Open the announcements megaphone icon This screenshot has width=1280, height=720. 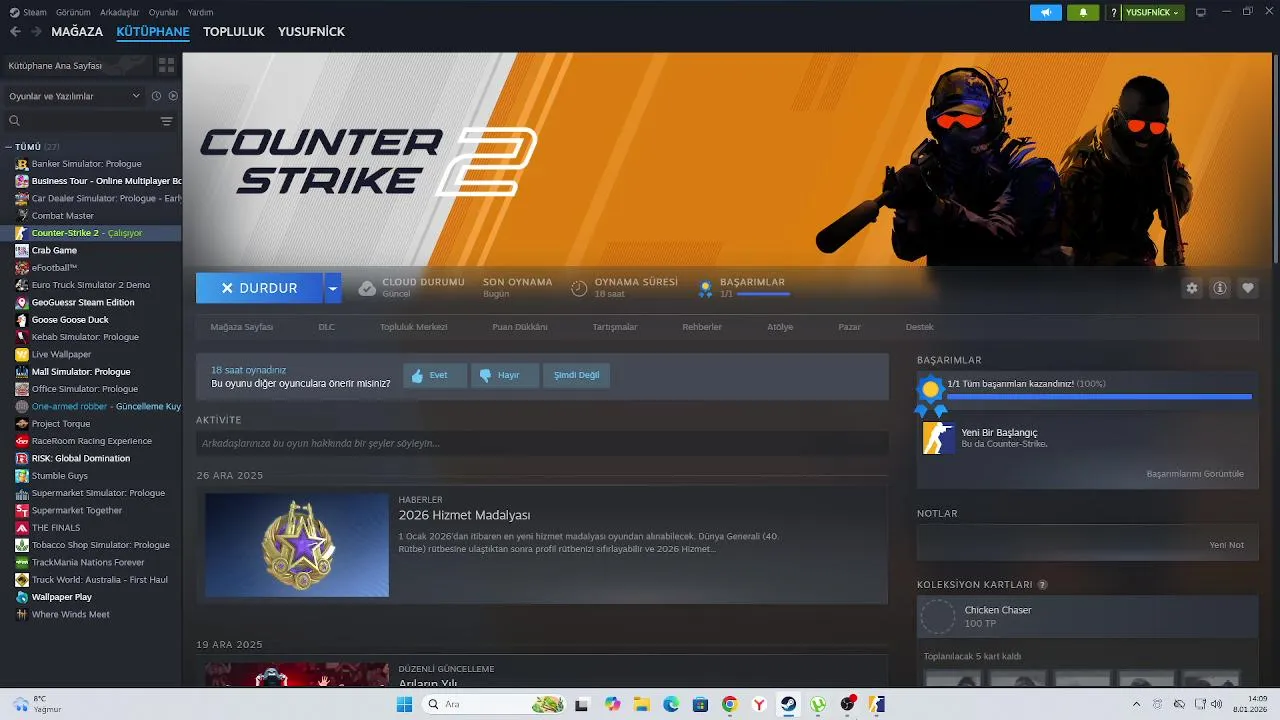(x=1046, y=12)
